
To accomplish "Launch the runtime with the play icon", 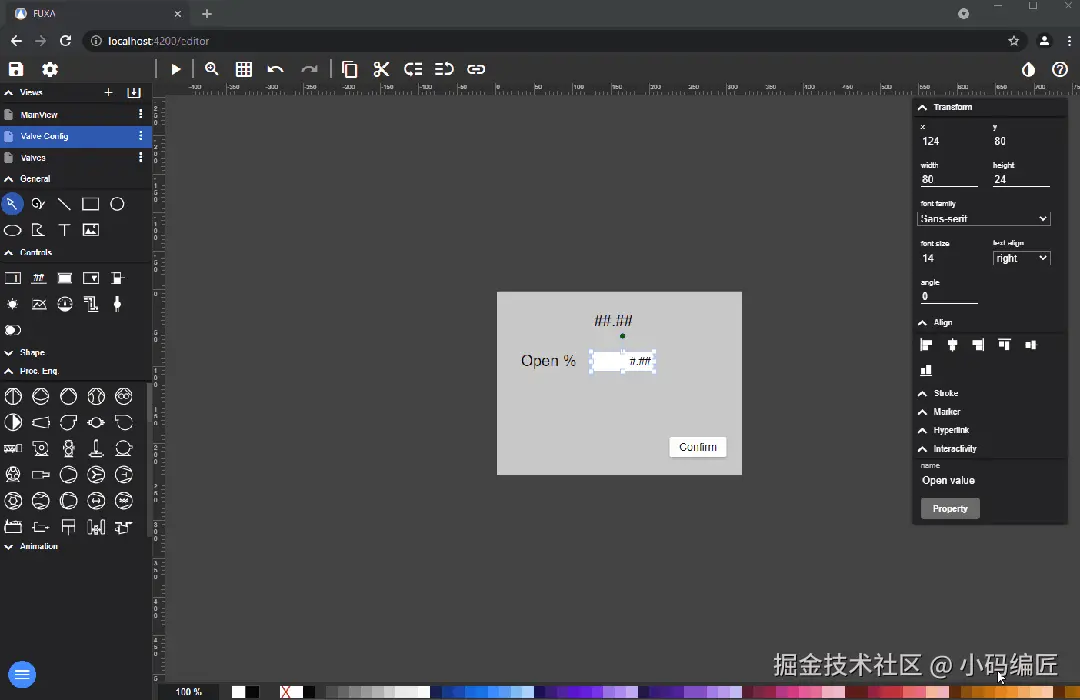I will 176,69.
